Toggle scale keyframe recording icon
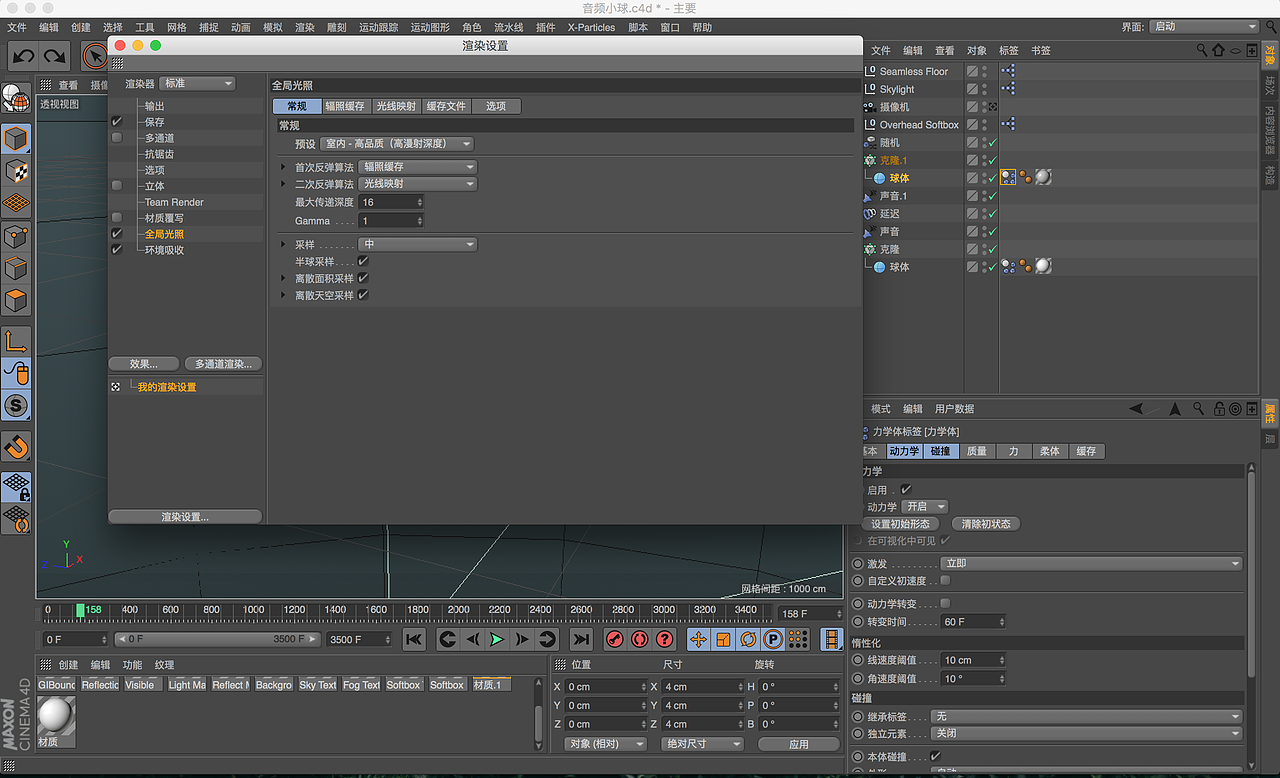This screenshot has height=778, width=1280. 723,639
